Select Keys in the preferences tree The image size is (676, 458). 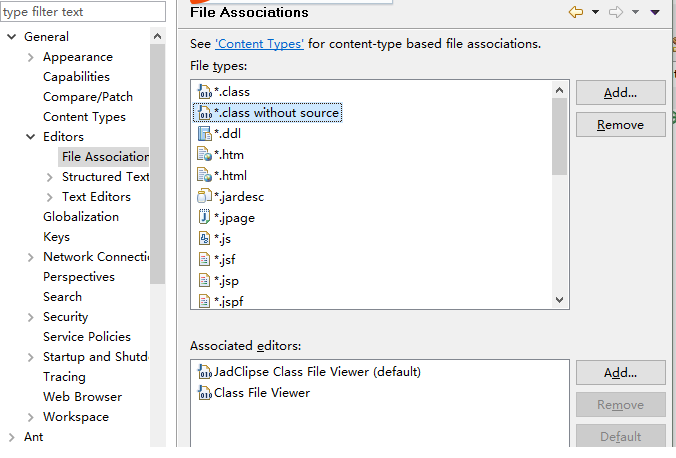coord(56,237)
